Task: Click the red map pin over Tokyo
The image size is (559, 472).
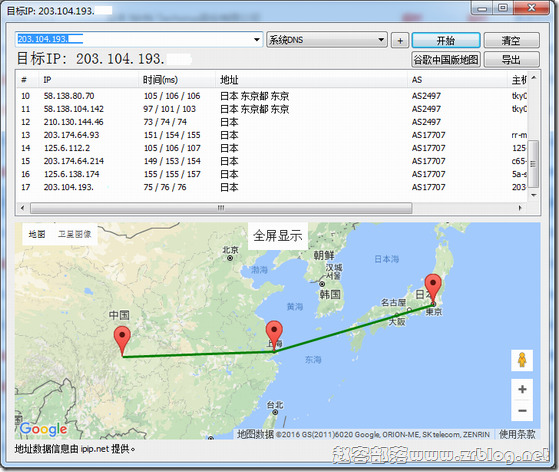Action: [x=433, y=289]
